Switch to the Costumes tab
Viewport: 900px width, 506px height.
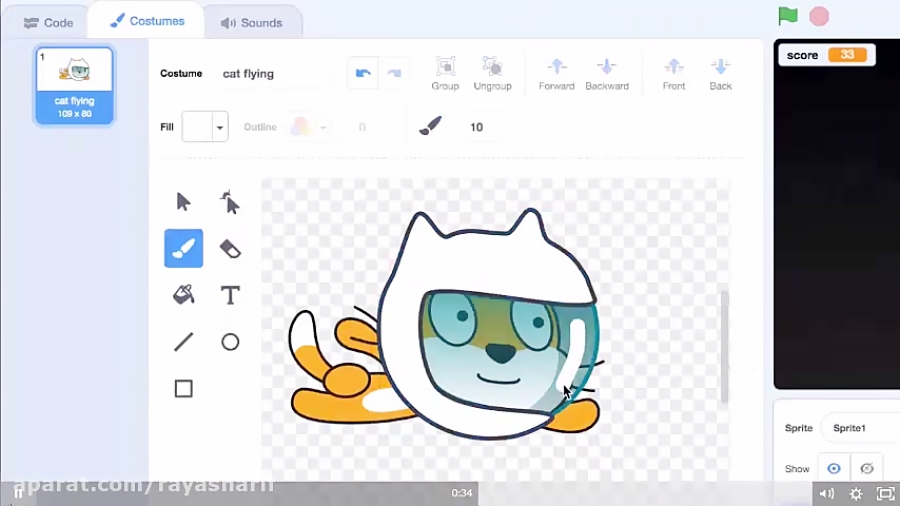[x=147, y=21]
